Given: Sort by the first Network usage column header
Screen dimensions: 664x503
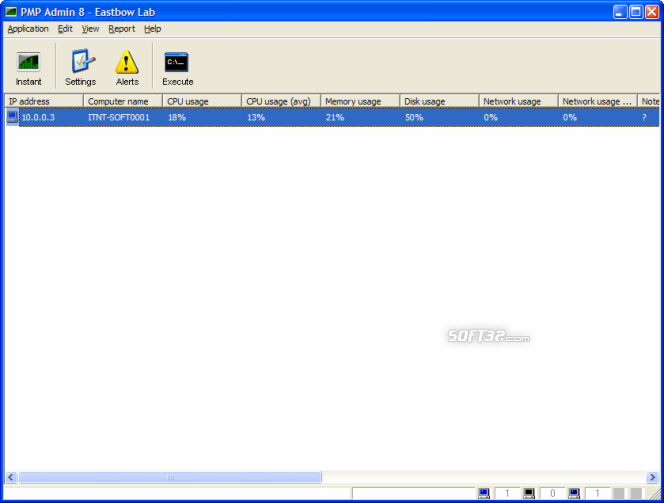Looking at the screenshot, I should 518,101.
